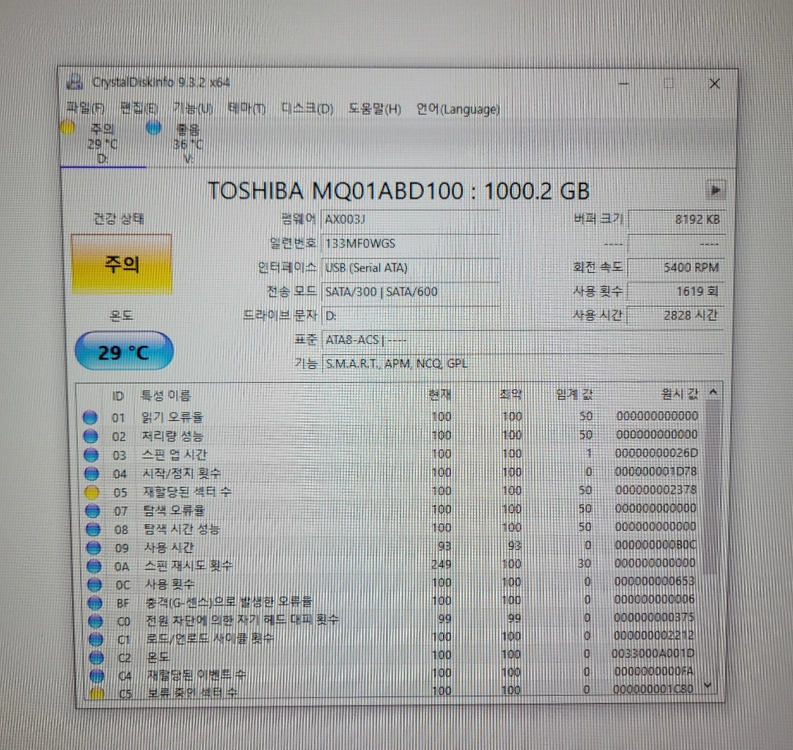
Task: Select the 재할당된 섹터 수 attribute name
Action: (x=187, y=492)
